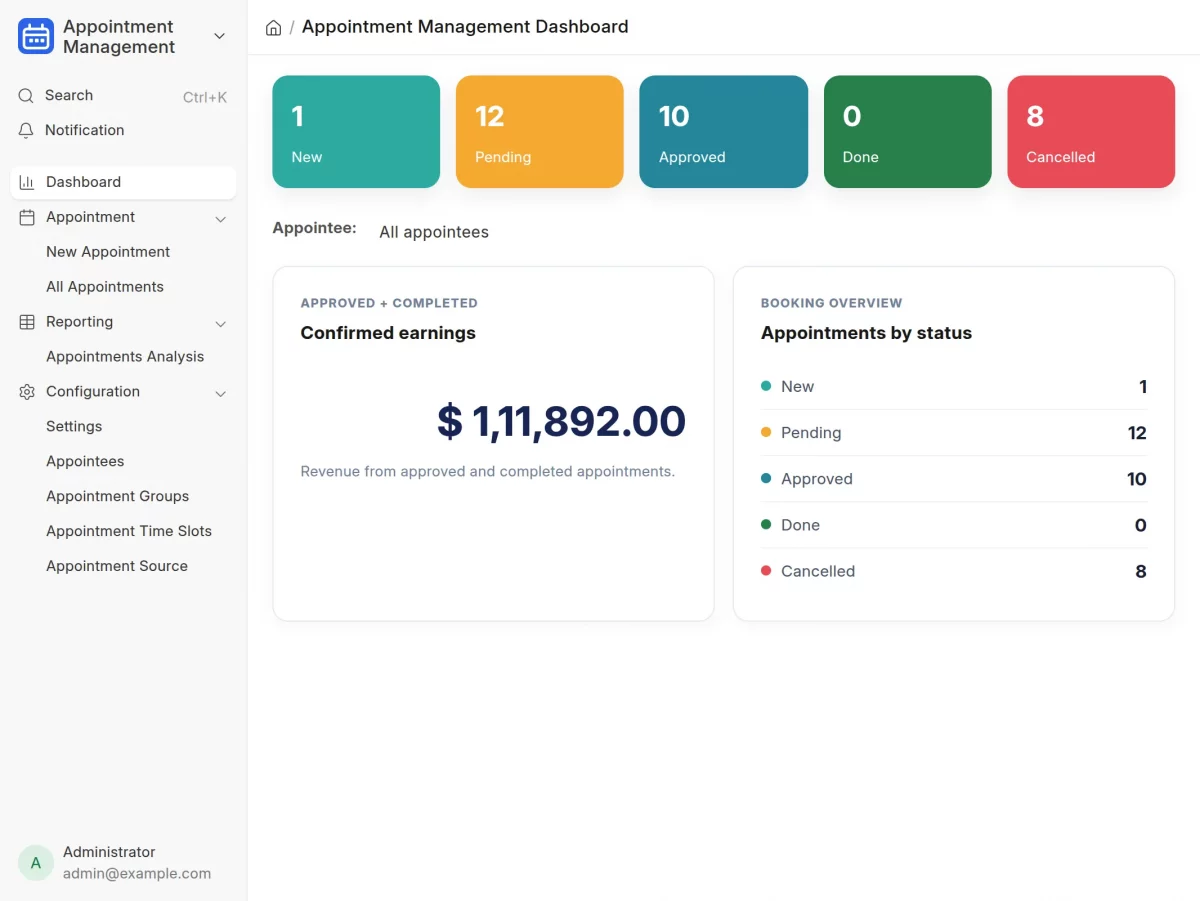Viewport: 1200px width, 901px height.
Task: Go to Appointees configuration
Action: [x=85, y=462]
